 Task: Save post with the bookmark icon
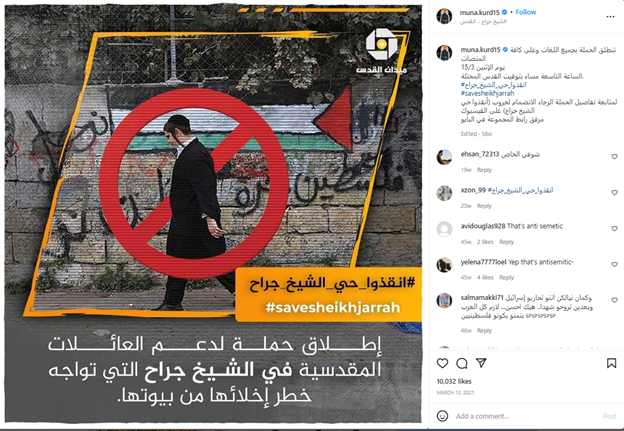point(611,363)
